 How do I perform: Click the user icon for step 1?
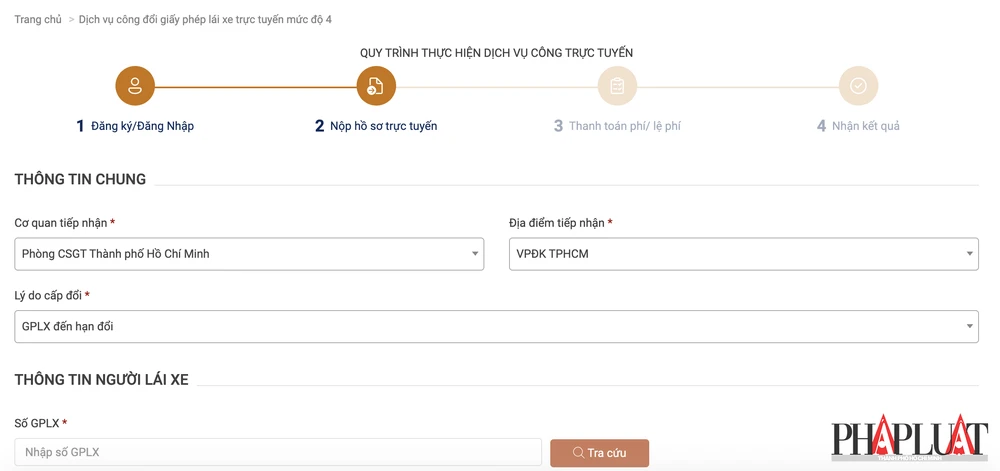click(x=135, y=86)
